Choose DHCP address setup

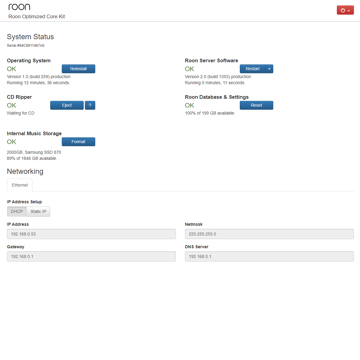click(x=17, y=212)
